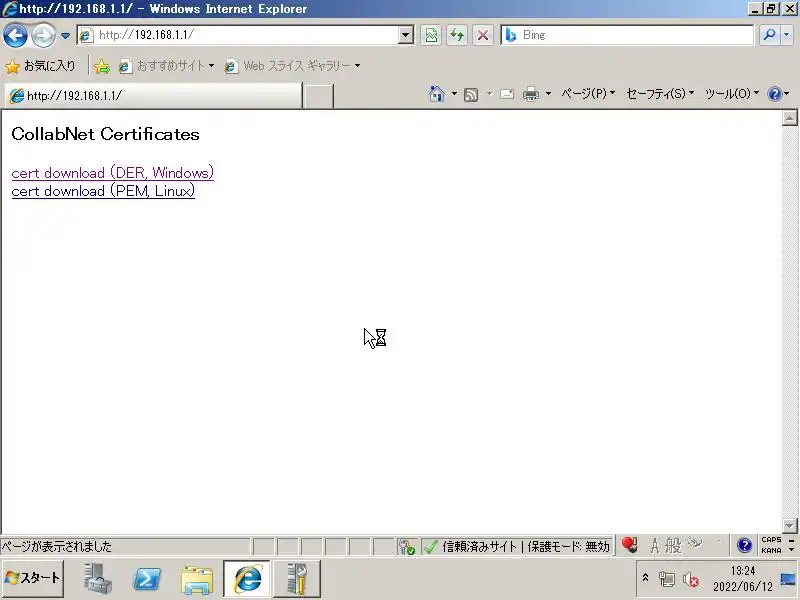Open the スタート Start menu
This screenshot has width=800, height=600.
(33, 578)
